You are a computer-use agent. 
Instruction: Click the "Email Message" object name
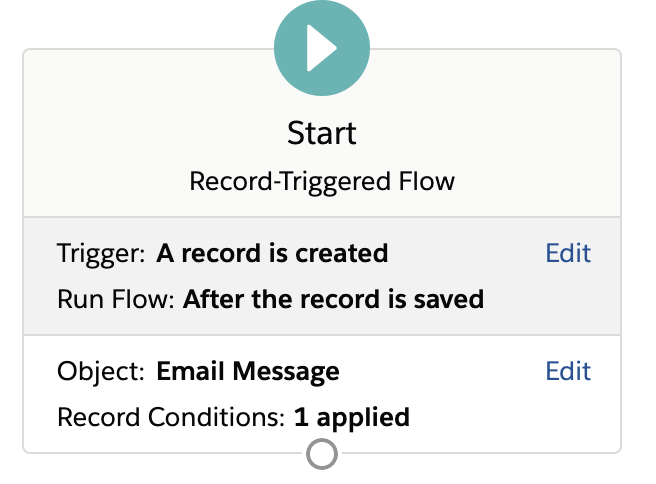pyautogui.click(x=248, y=372)
